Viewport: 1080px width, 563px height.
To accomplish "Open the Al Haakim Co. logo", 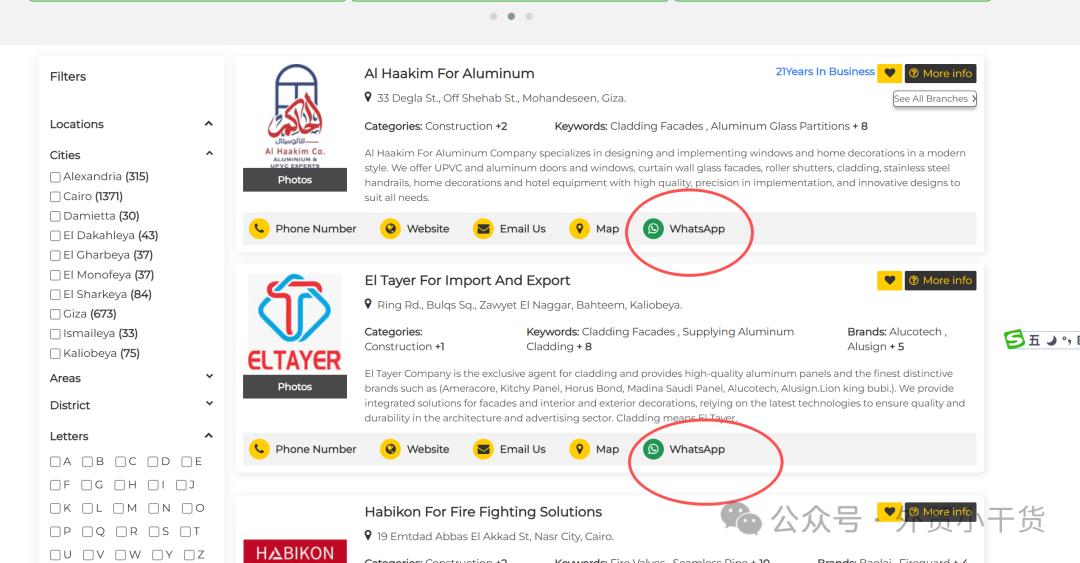I will pos(295,116).
